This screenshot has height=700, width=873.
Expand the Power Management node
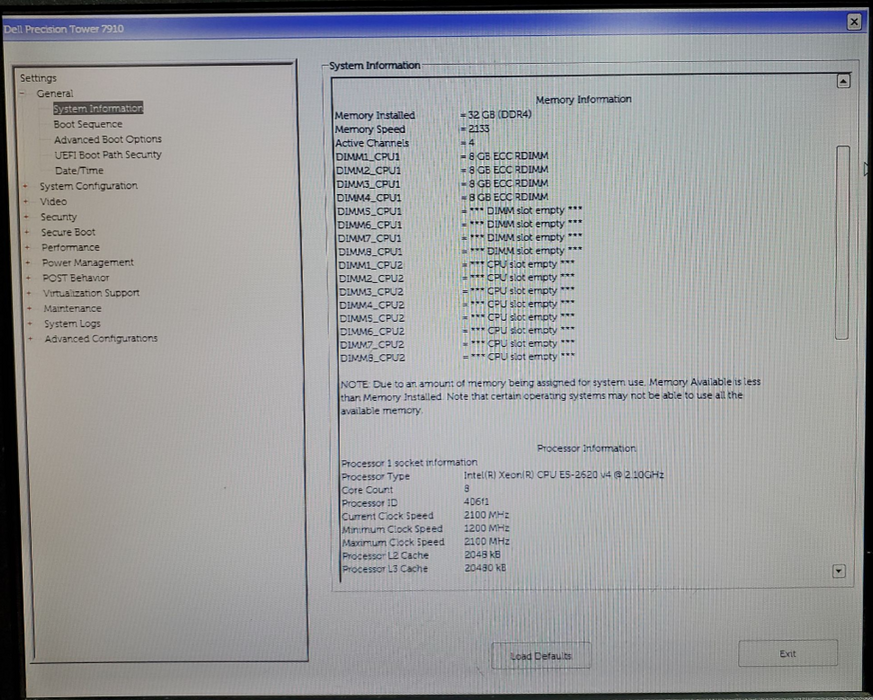click(x=28, y=262)
